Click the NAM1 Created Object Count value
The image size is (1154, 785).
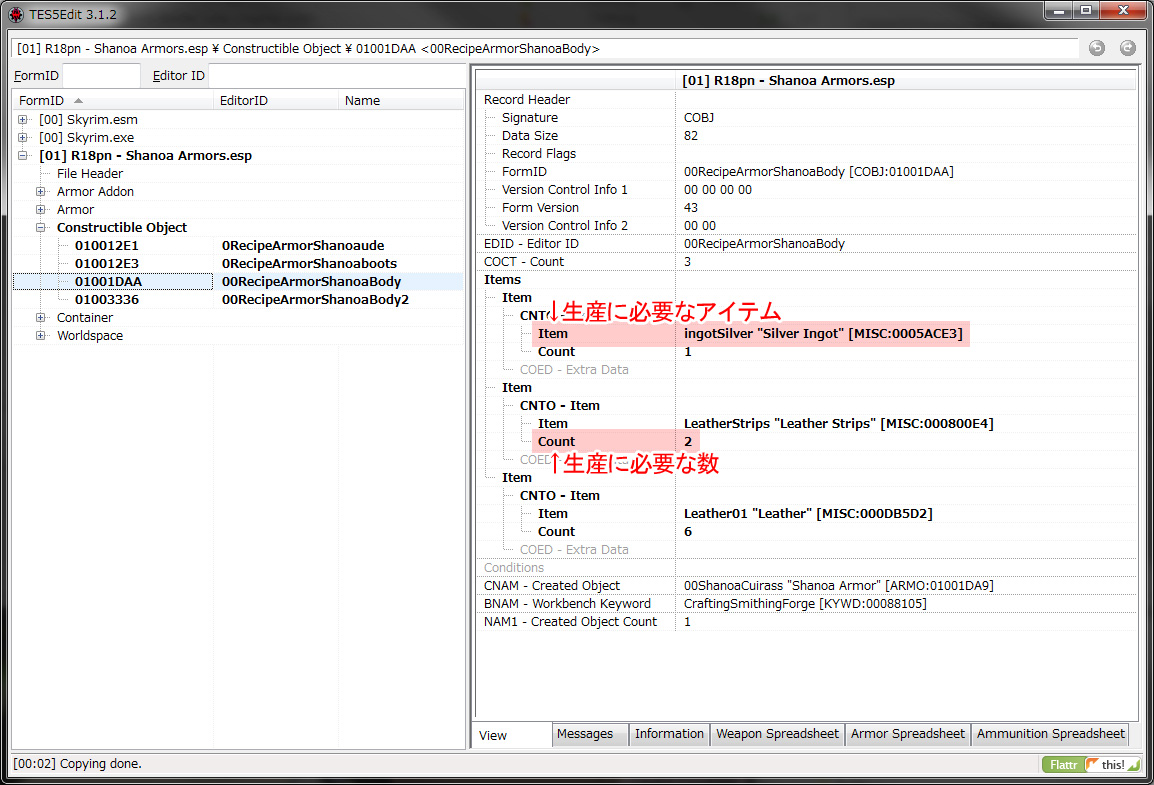point(687,622)
